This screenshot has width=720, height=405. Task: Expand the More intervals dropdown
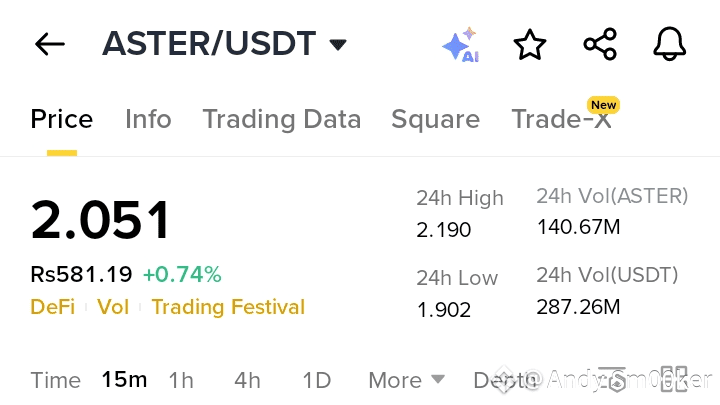pyautogui.click(x=406, y=380)
